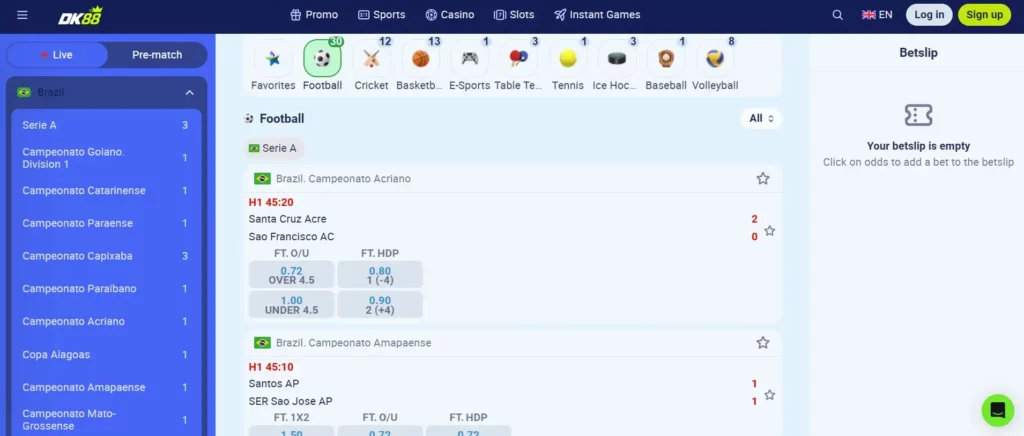Screen dimensions: 1024x436
Task: Open Campeonato Catarinense in sidebar
Action: pos(105,191)
